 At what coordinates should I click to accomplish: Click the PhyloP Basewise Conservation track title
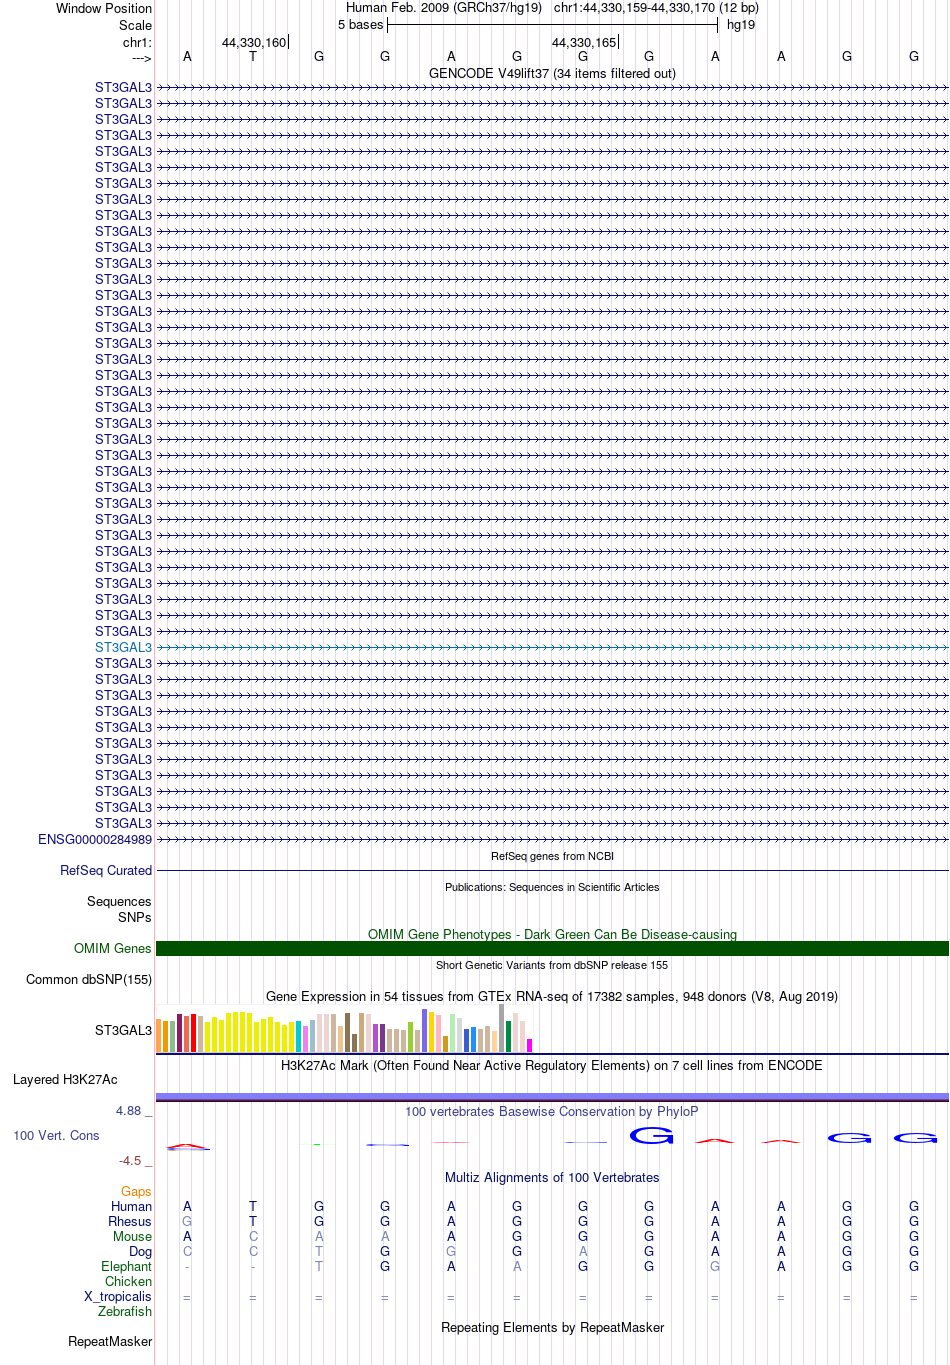(552, 1111)
